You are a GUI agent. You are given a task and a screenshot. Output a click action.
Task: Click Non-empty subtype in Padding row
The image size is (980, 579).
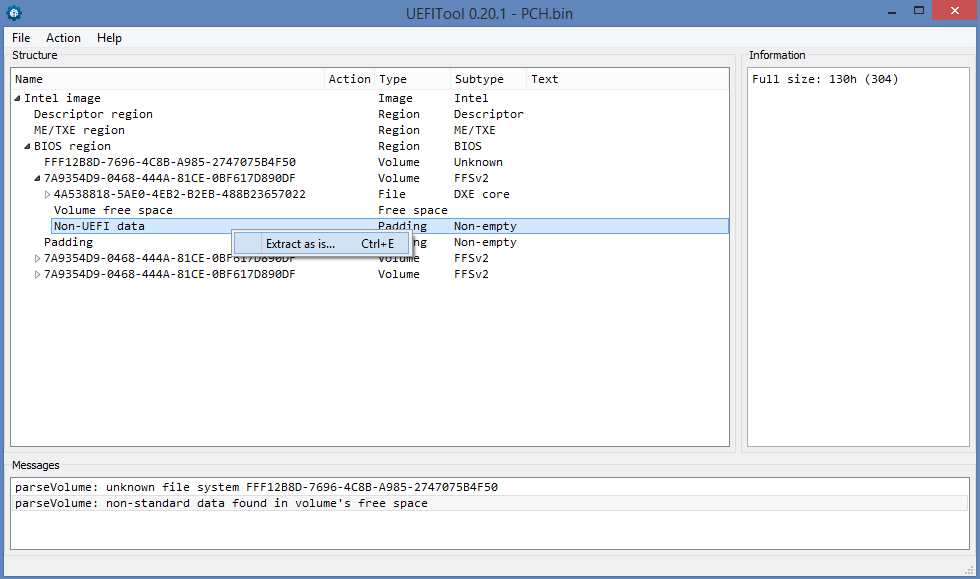(485, 243)
